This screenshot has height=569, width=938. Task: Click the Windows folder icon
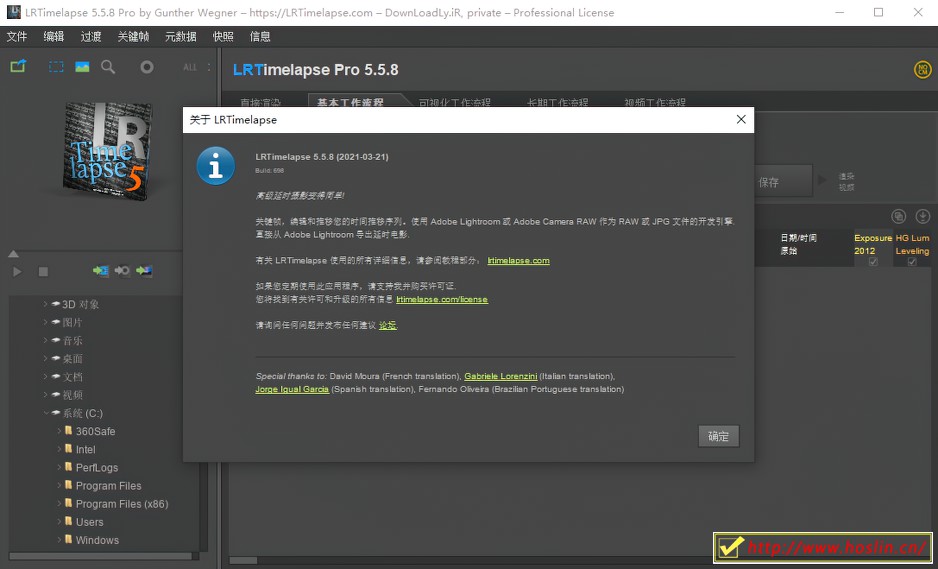click(x=68, y=540)
